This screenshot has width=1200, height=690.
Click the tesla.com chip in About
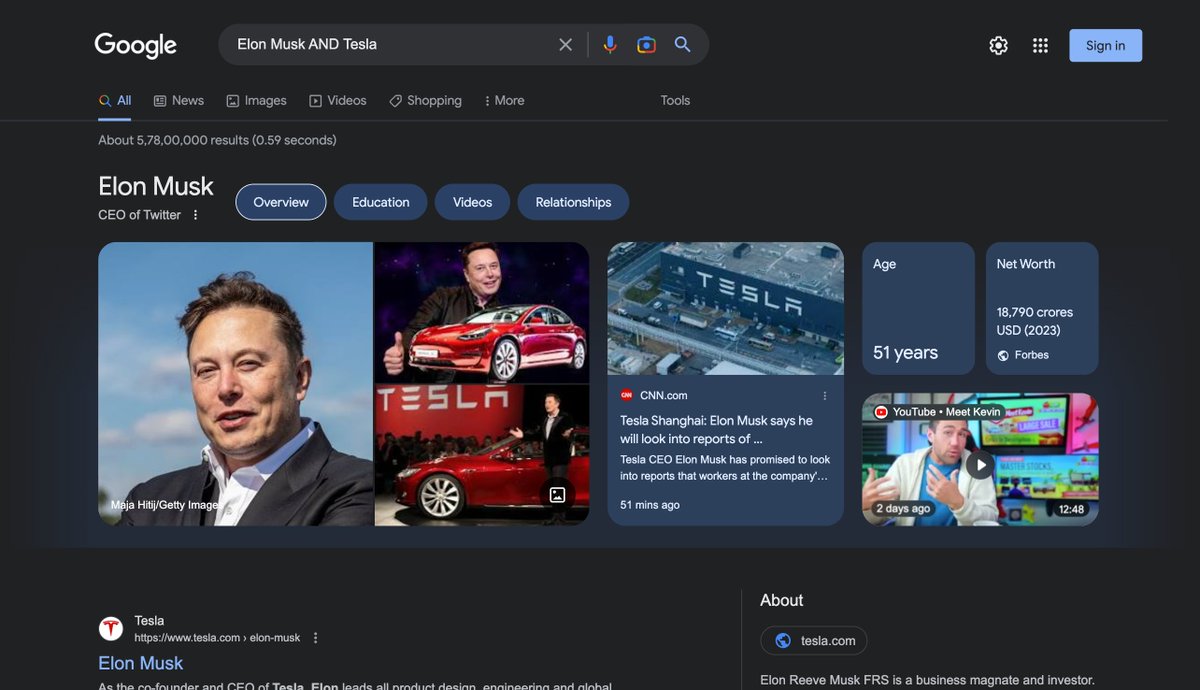pos(814,641)
